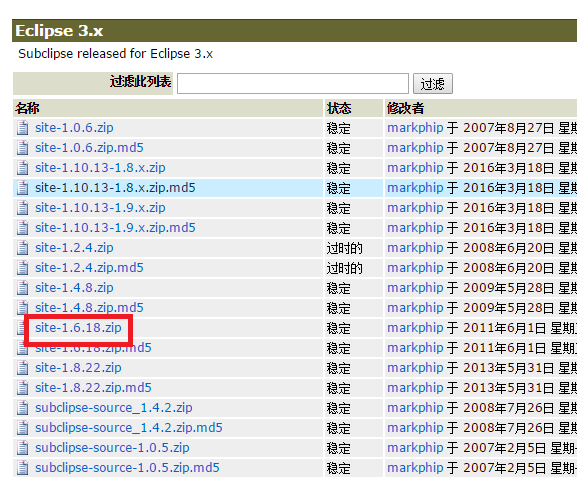Screen dimensions: 577x479
Task: Click the file icon beside site-1.10.13-1.8.x.zip
Action: pyautogui.click(x=22, y=168)
